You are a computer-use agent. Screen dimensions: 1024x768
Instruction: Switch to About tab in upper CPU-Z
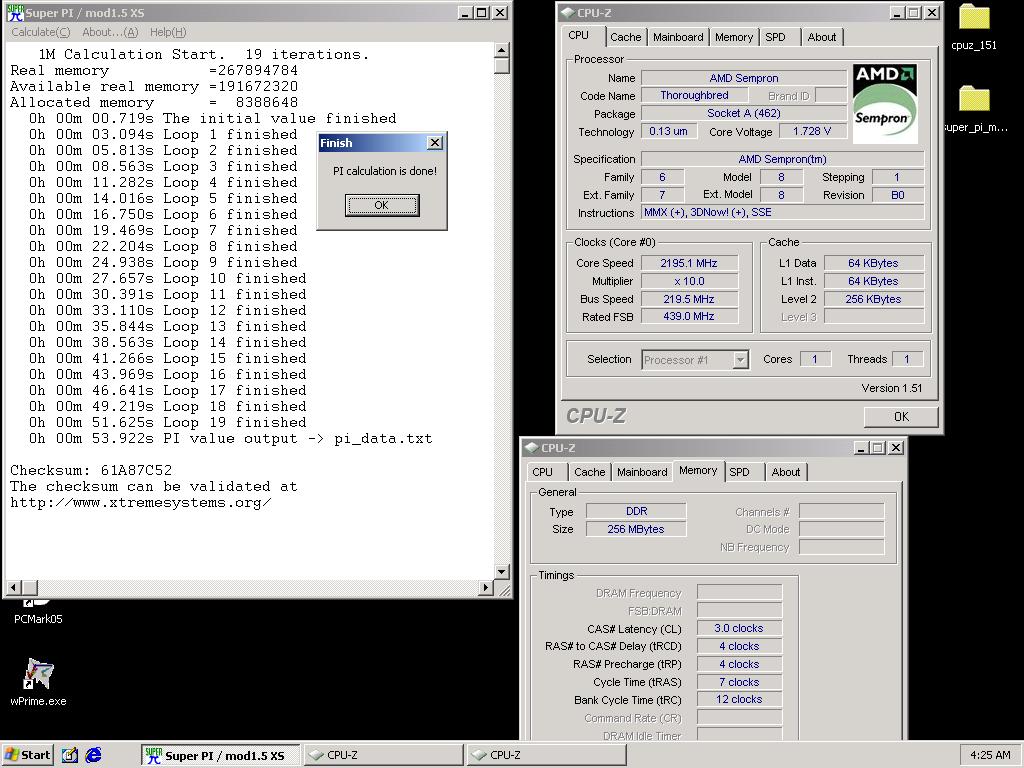(822, 37)
